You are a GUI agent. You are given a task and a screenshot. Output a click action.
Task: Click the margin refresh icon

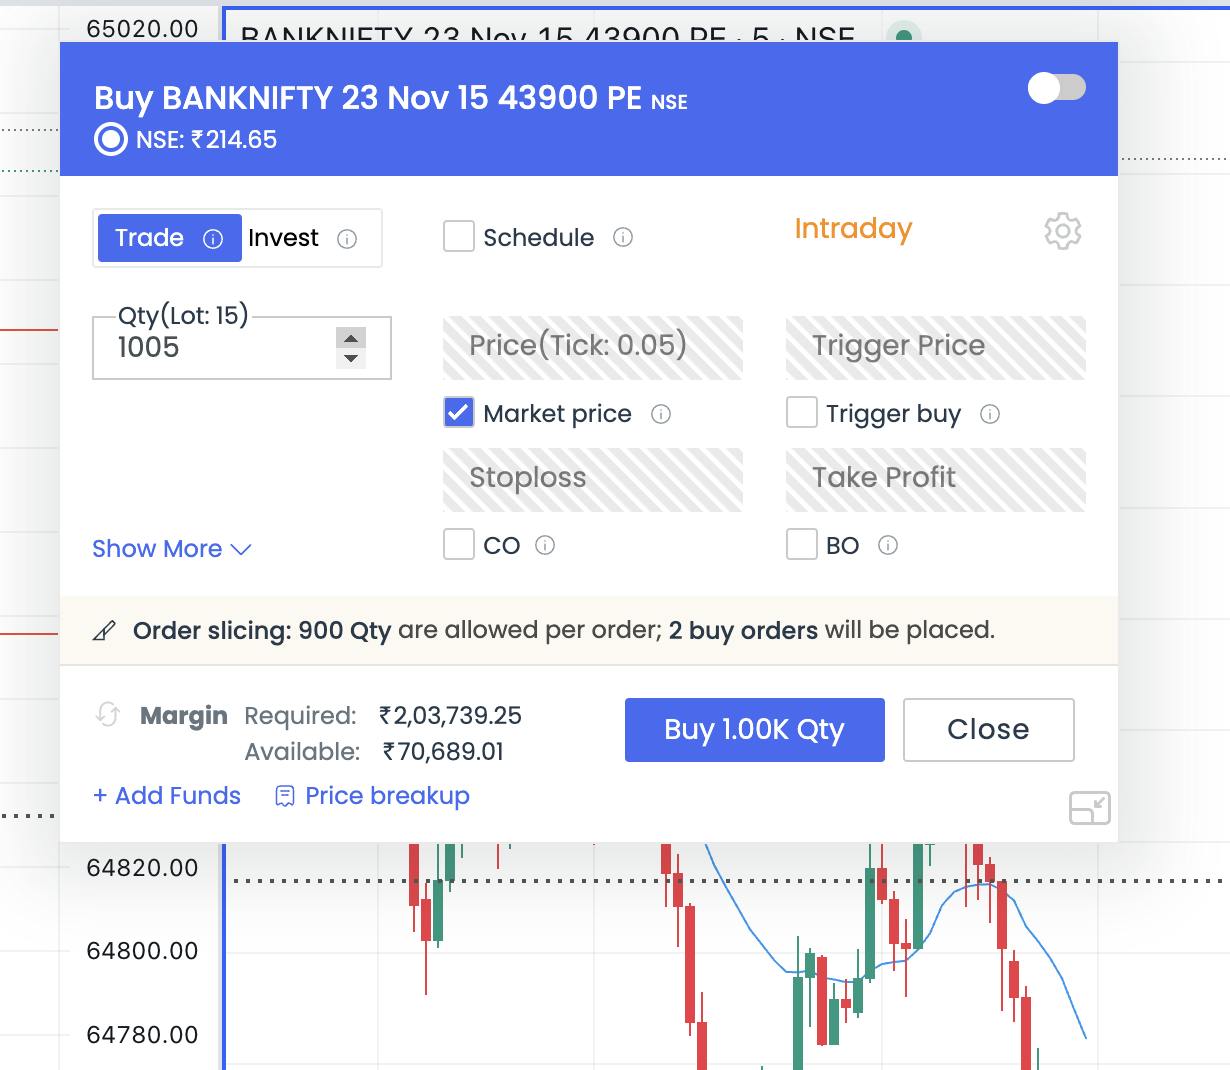click(108, 715)
